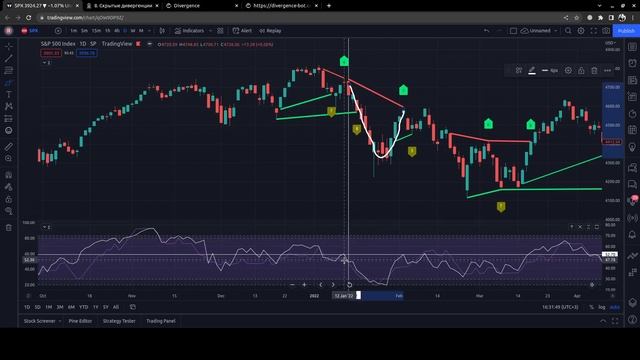Viewport: 640px width, 360px height.
Task: Open the go-to-date calendar icon
Action: [x=133, y=307]
